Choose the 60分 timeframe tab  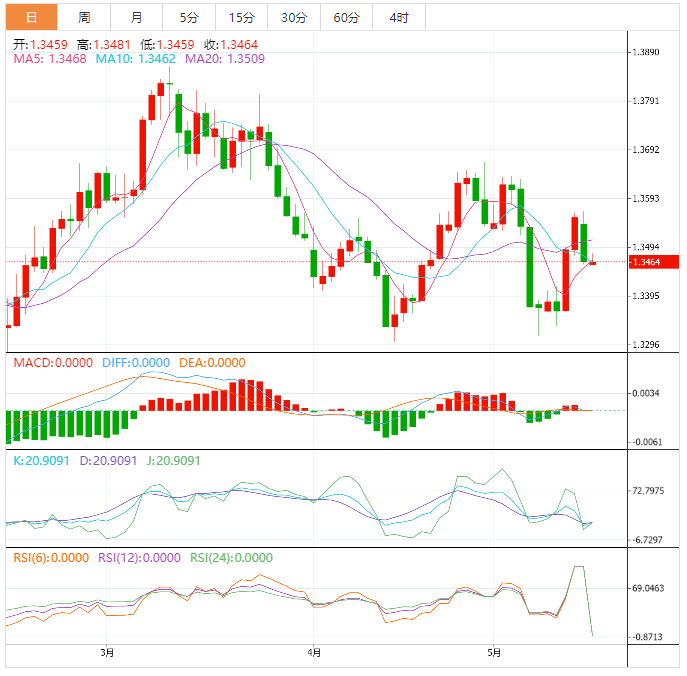[346, 18]
